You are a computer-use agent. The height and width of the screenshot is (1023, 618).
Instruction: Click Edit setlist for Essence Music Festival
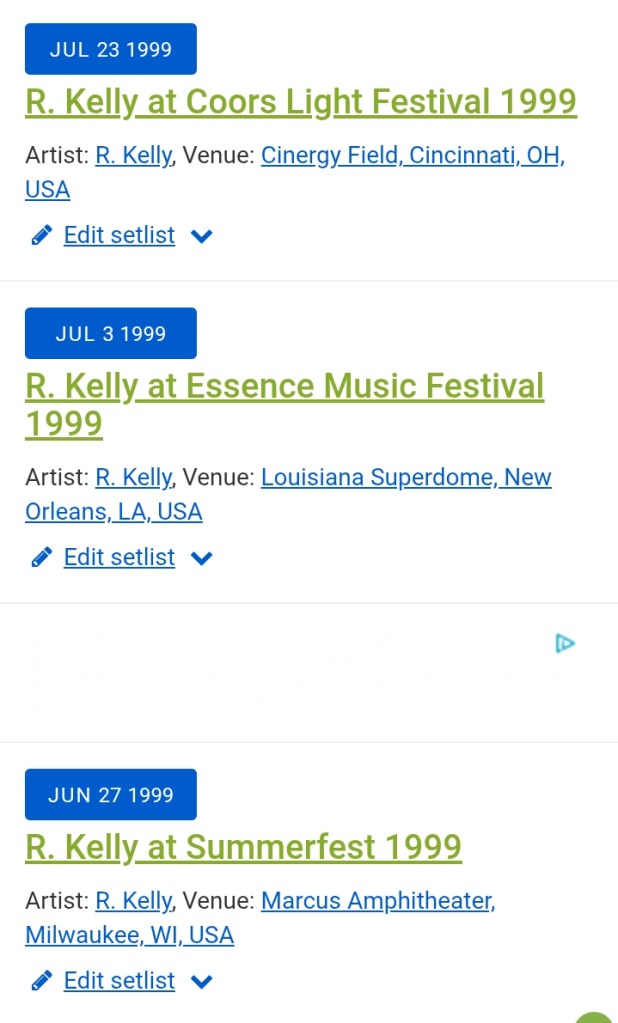click(119, 558)
